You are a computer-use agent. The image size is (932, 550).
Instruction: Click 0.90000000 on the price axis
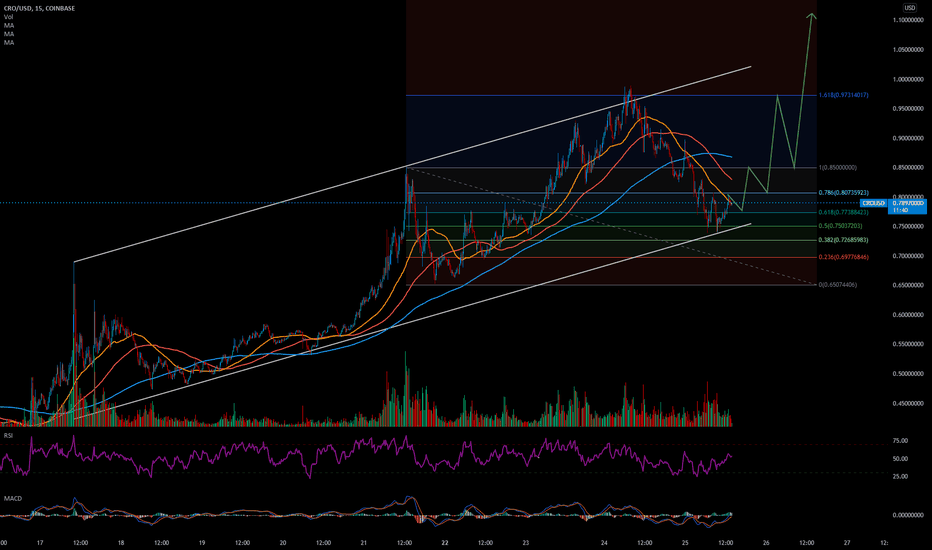(x=908, y=139)
